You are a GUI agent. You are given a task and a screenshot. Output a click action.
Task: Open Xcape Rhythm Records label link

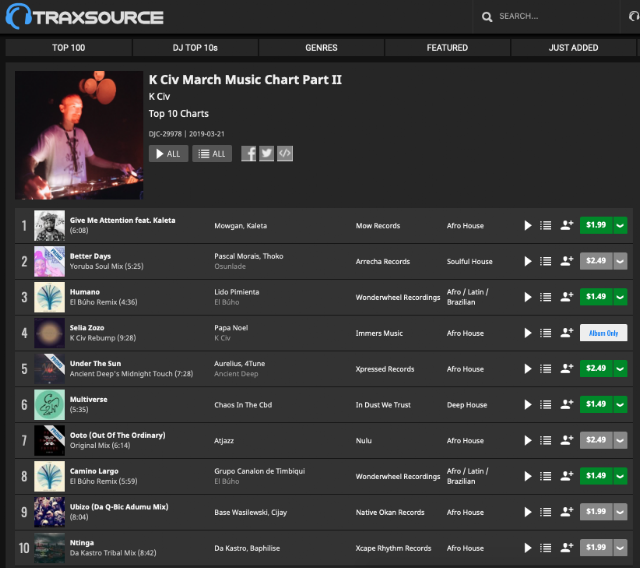click(x=393, y=548)
